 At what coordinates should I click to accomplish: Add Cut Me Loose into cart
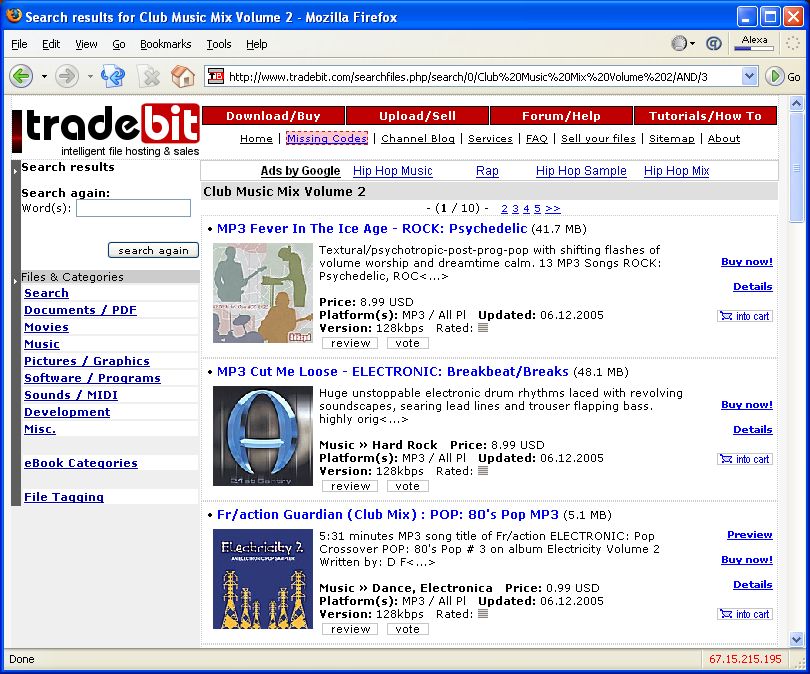pos(745,459)
